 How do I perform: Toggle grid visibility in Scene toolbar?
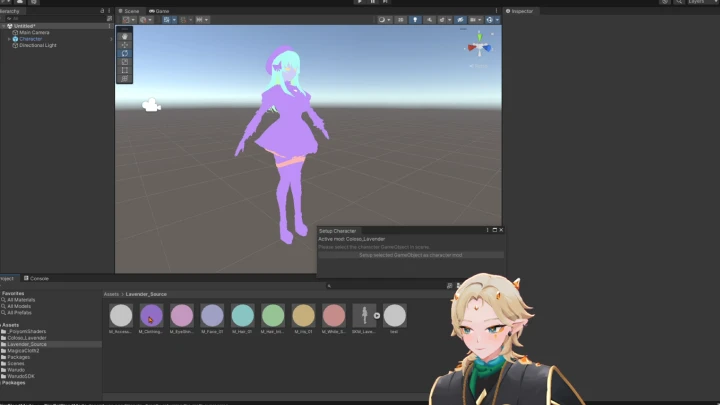pyautogui.click(x=166, y=20)
